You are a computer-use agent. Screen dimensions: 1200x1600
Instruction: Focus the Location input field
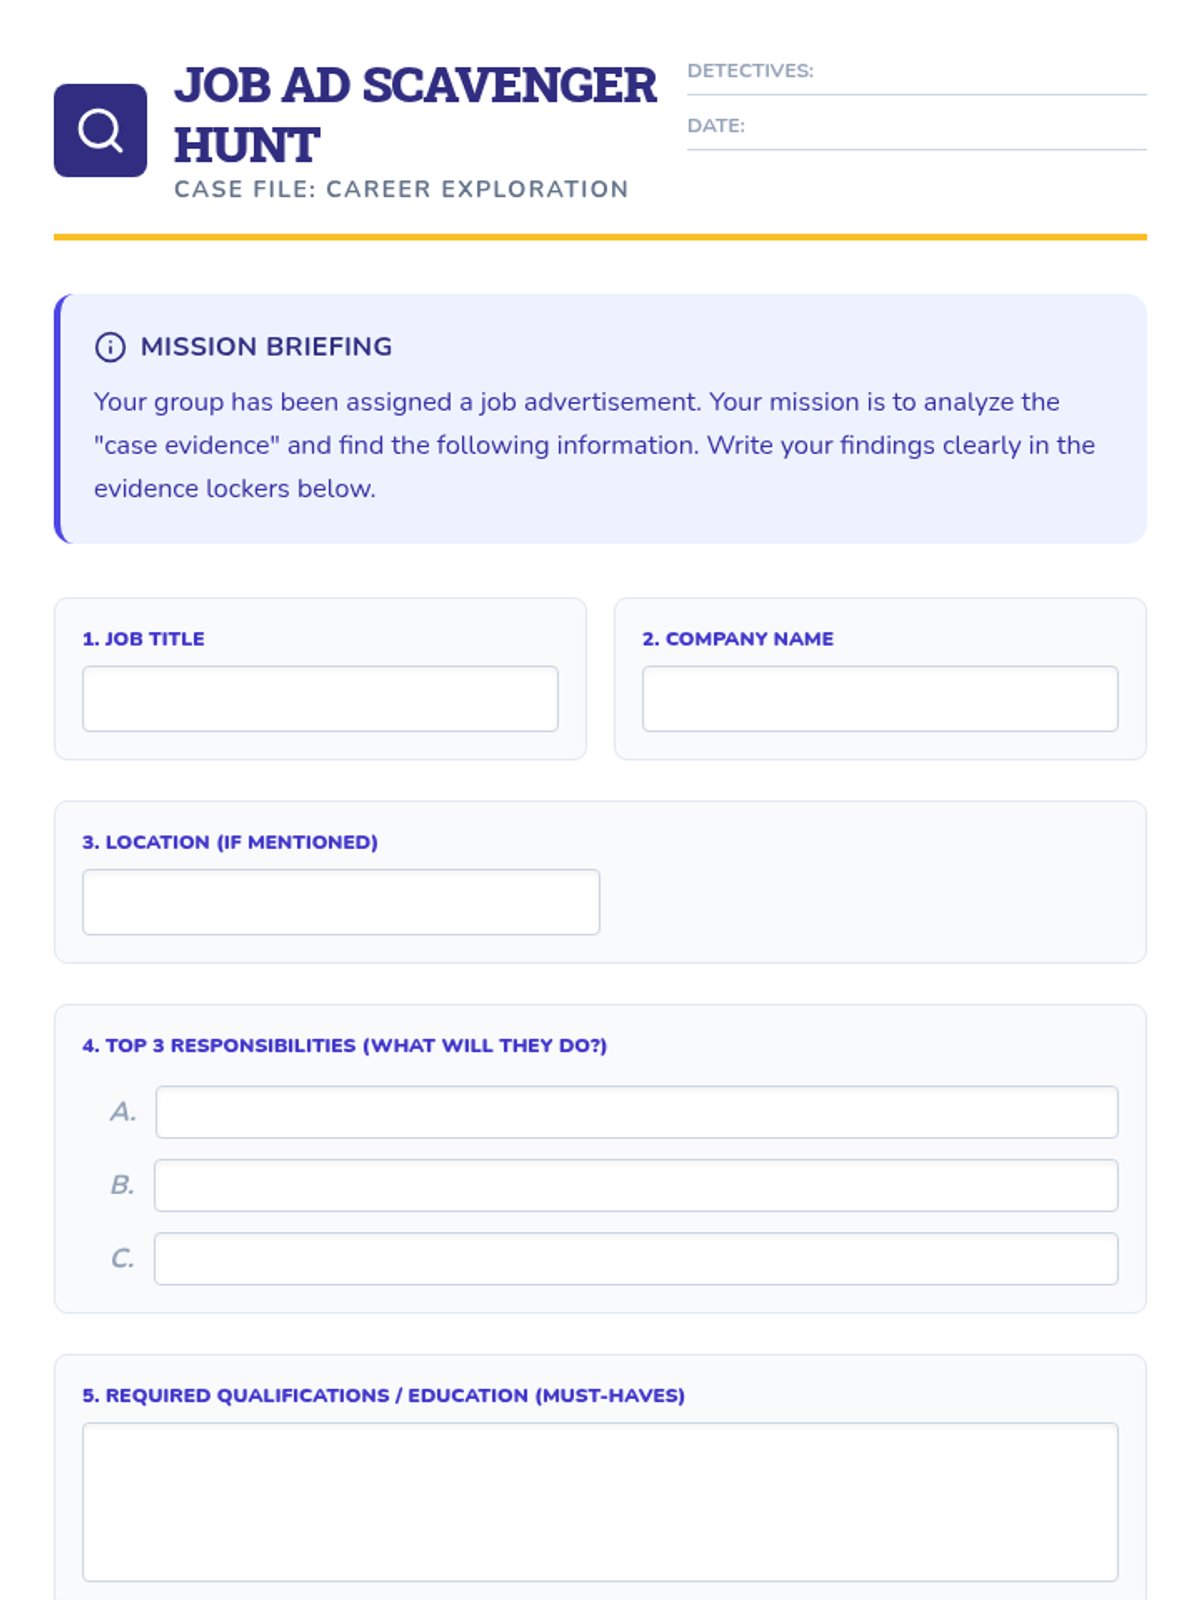341,902
